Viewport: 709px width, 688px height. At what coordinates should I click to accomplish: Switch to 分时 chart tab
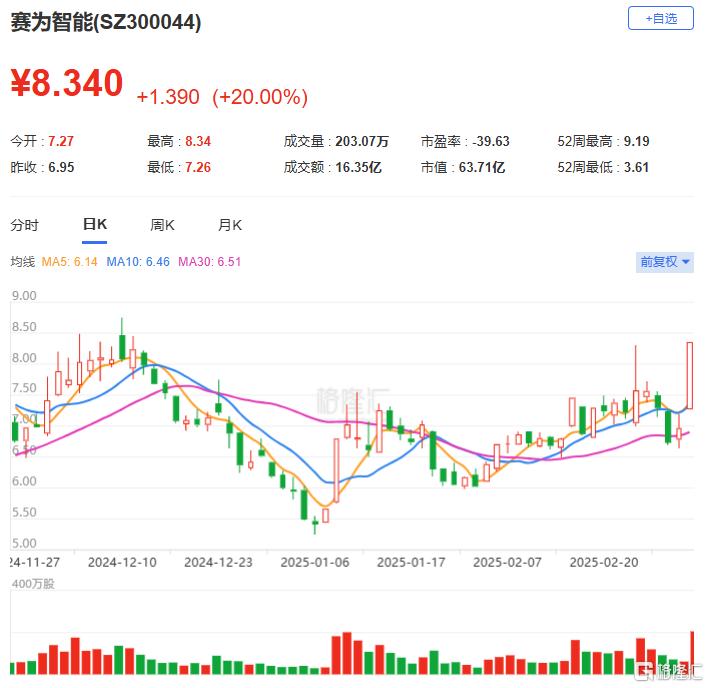point(25,225)
